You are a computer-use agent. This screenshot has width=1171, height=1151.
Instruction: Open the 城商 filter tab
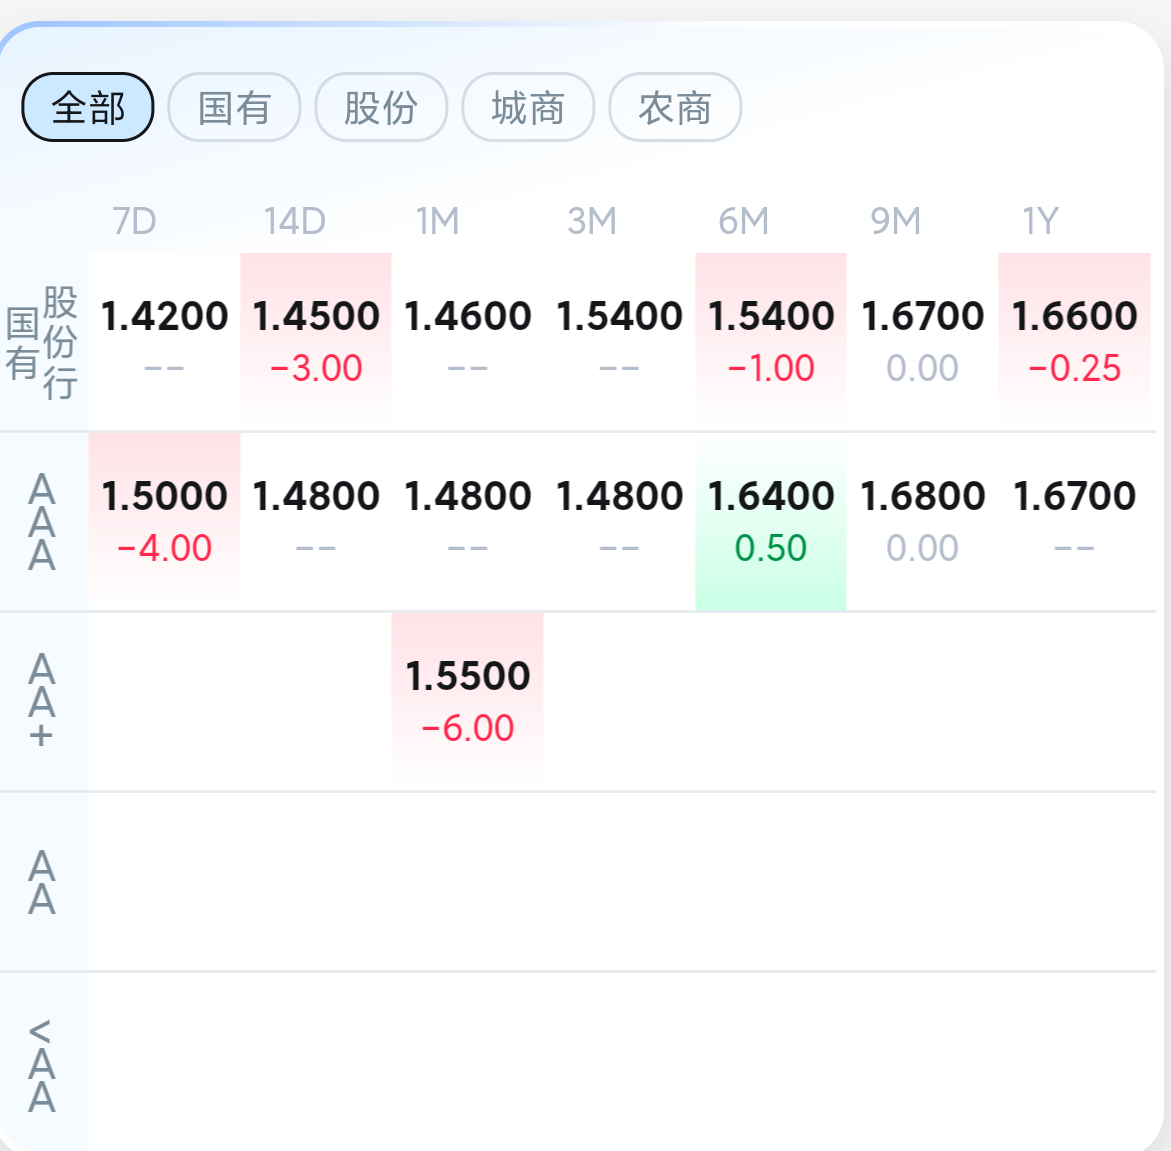(x=528, y=108)
